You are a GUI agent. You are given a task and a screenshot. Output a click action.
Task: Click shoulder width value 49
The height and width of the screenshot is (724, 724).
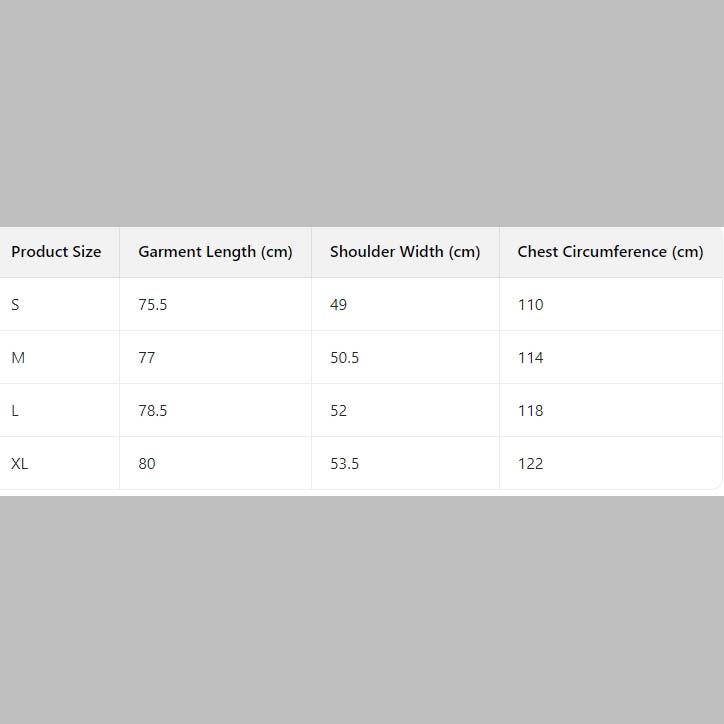pos(339,305)
